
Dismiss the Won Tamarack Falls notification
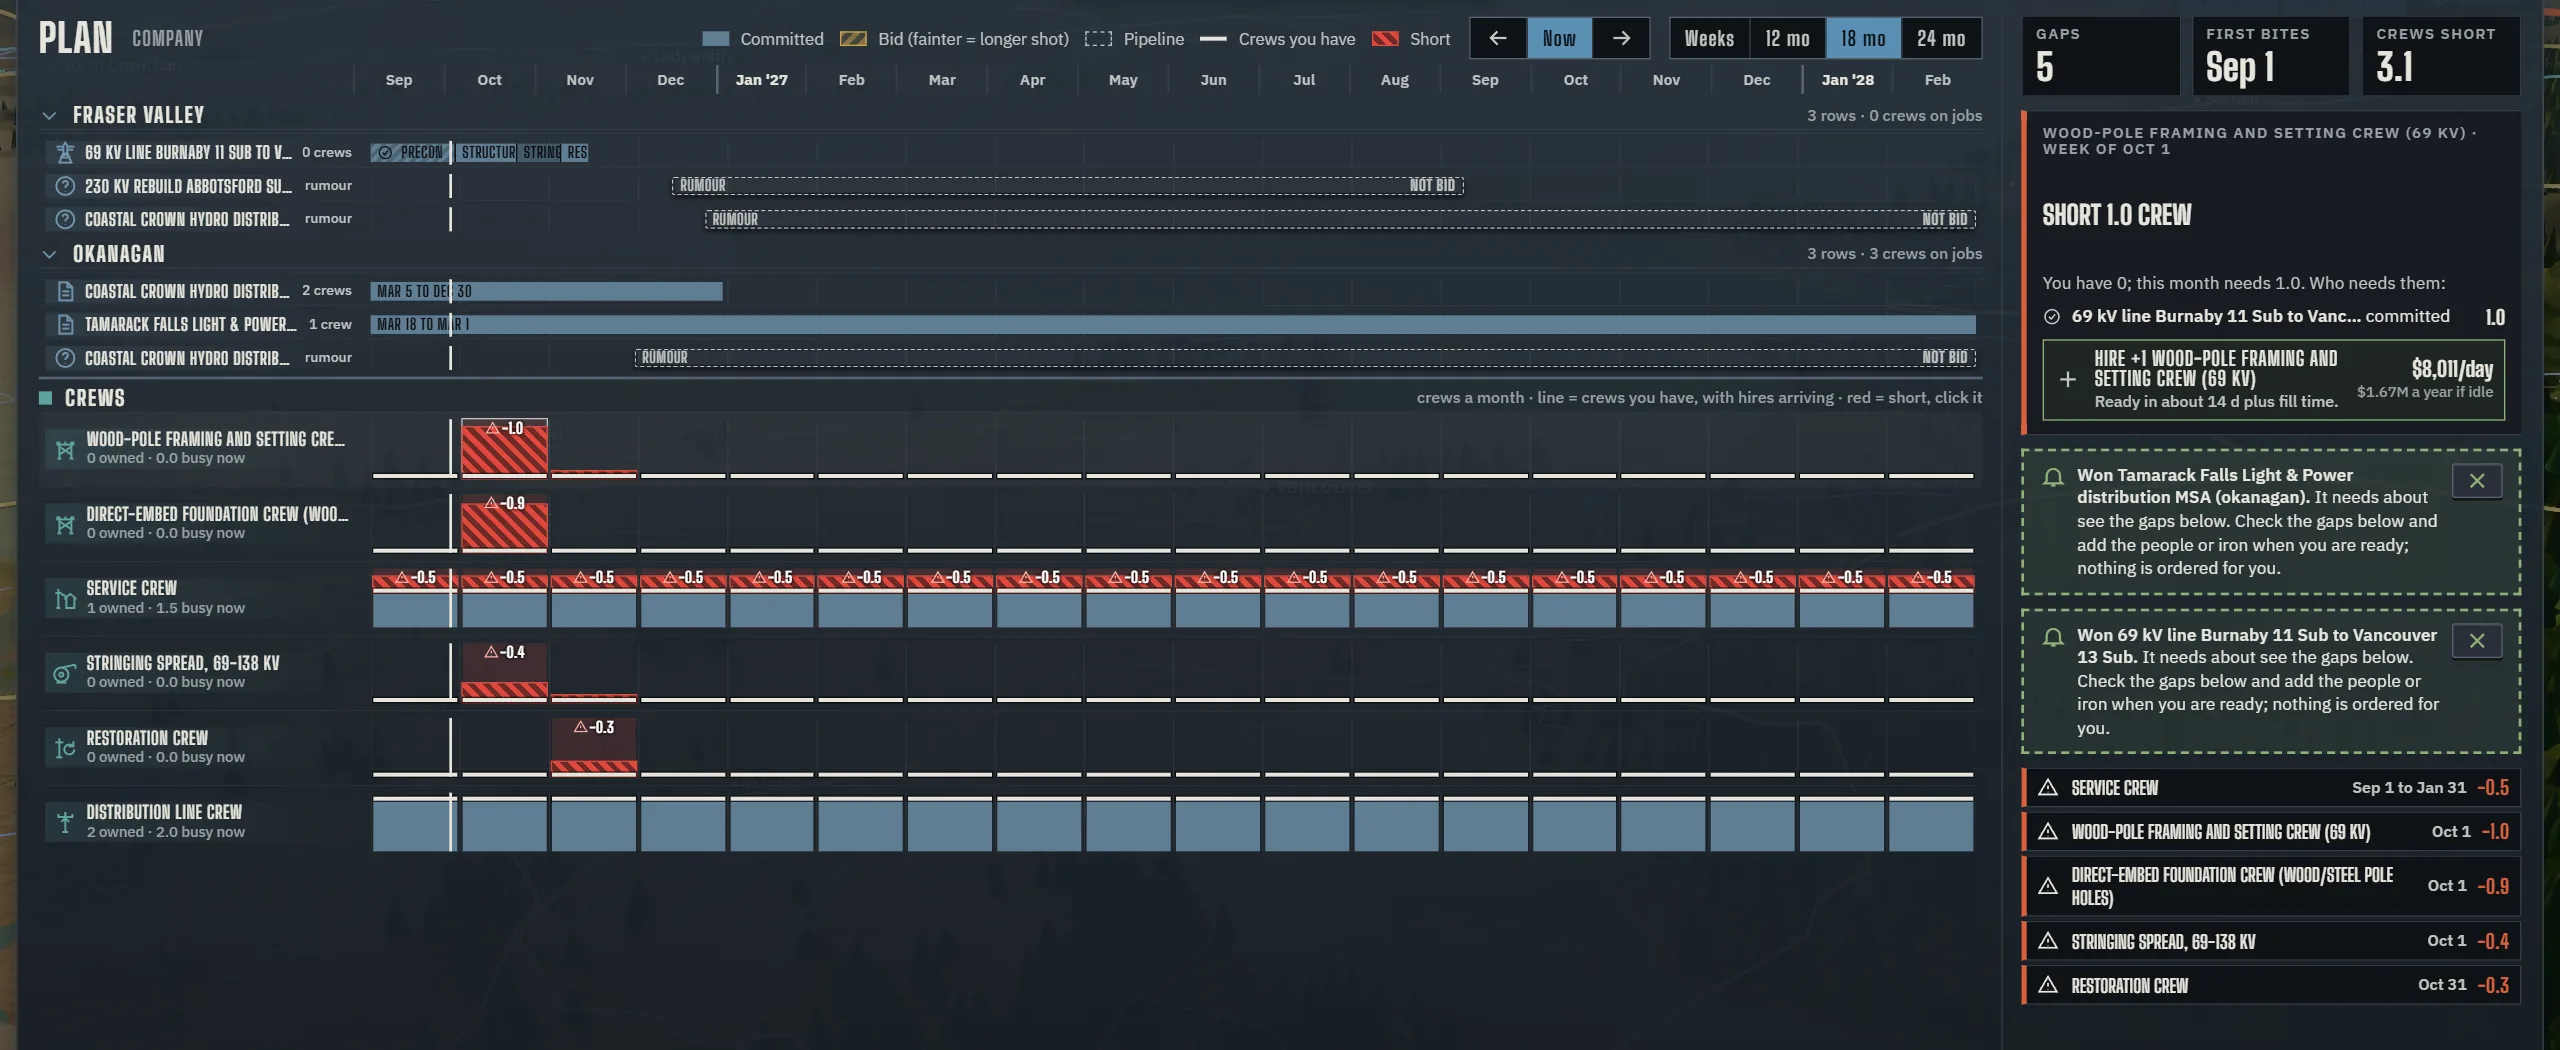pos(2477,481)
